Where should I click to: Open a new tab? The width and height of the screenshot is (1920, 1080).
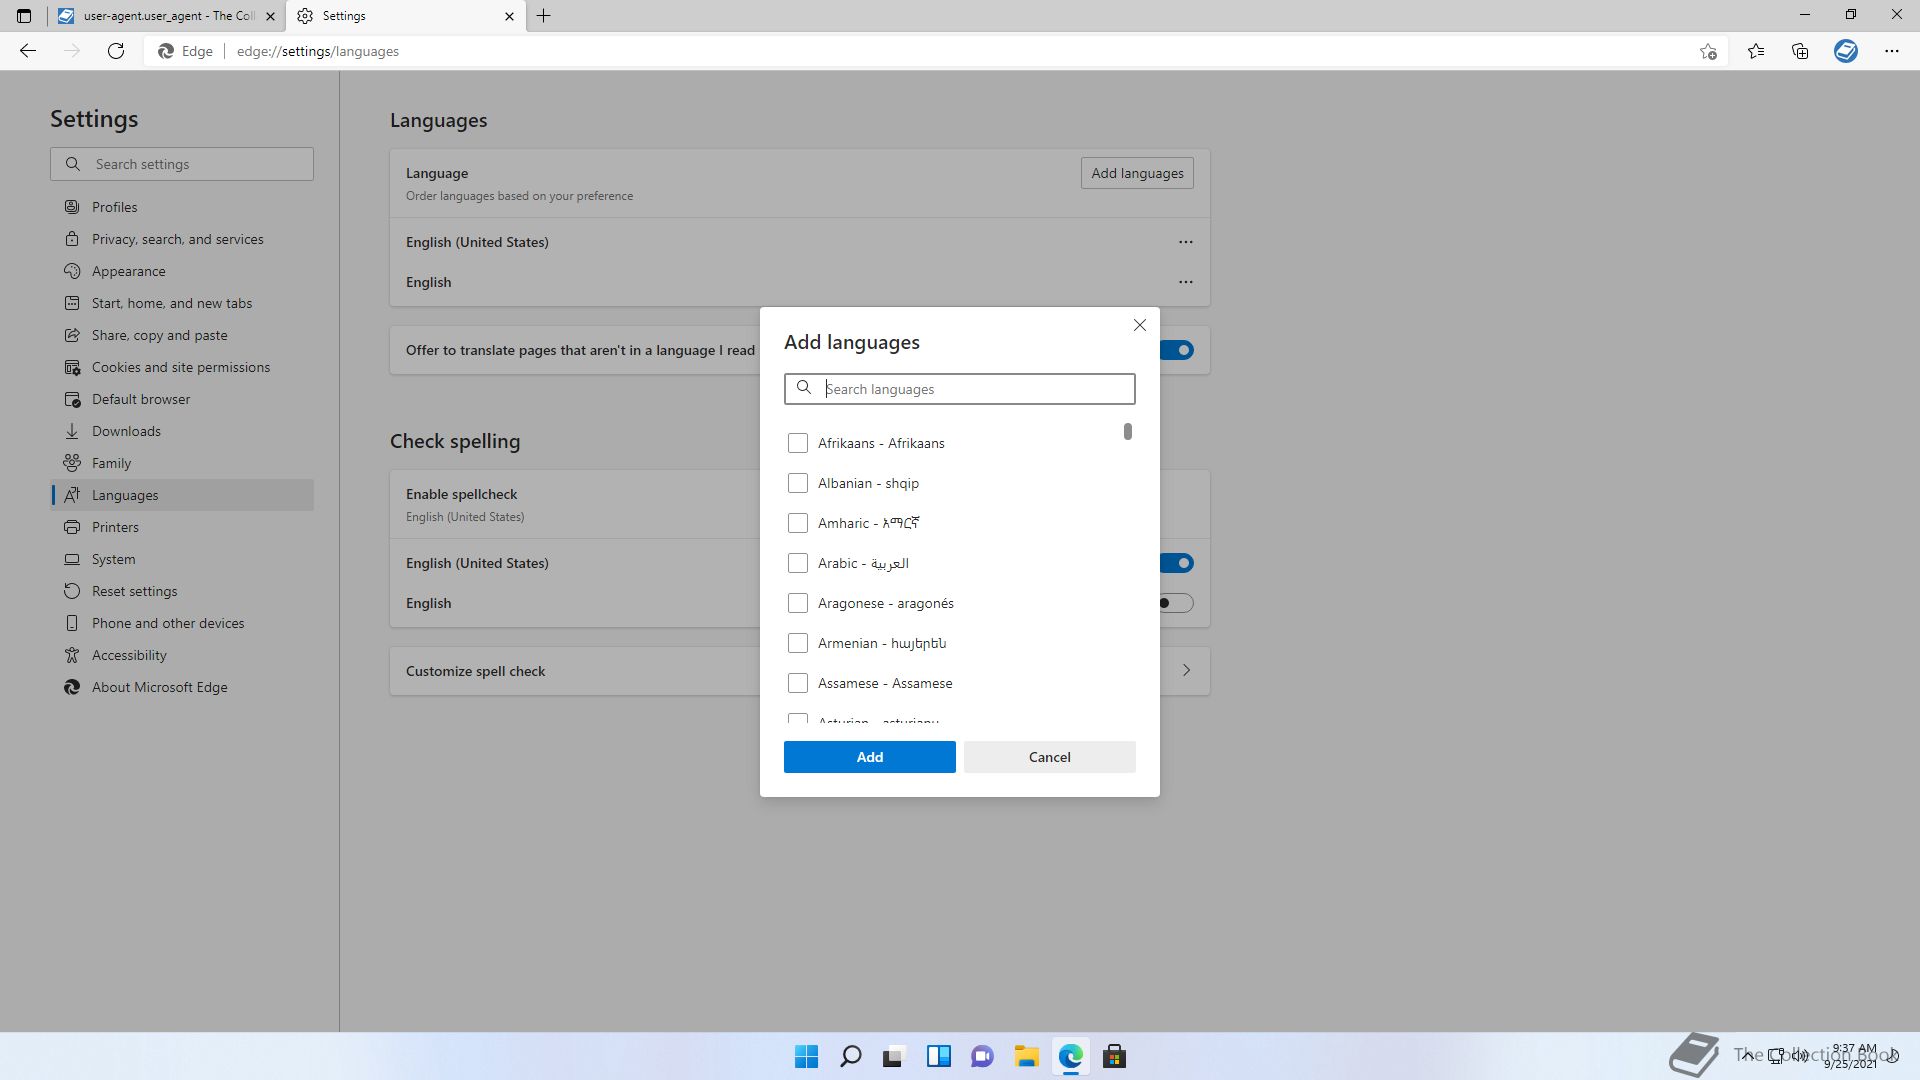(544, 16)
